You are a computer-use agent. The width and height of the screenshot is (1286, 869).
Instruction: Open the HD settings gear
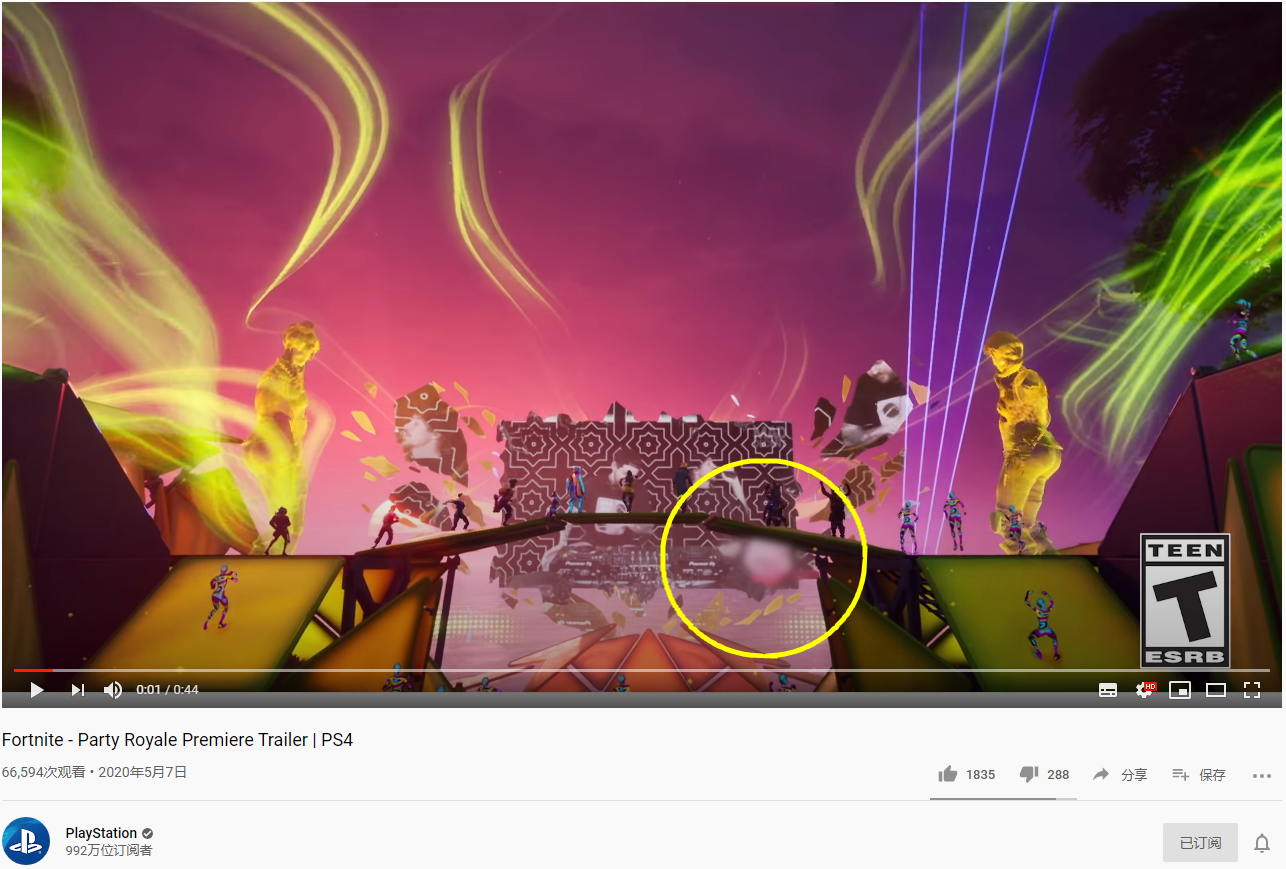coord(1144,690)
